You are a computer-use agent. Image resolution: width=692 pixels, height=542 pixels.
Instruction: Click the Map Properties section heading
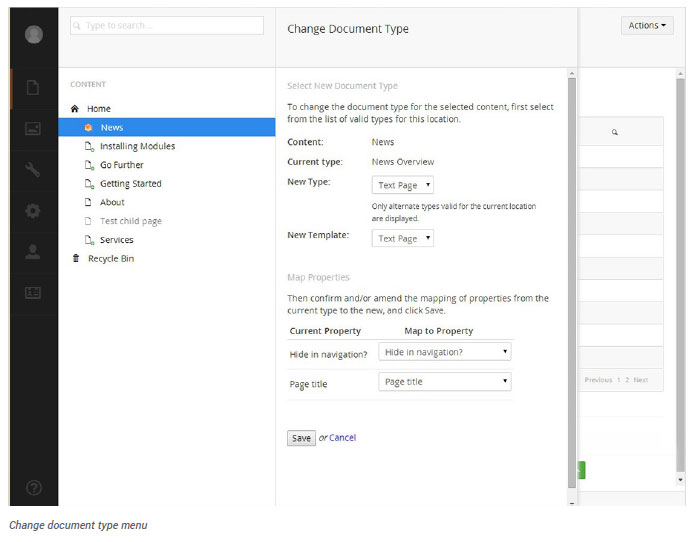(x=318, y=277)
